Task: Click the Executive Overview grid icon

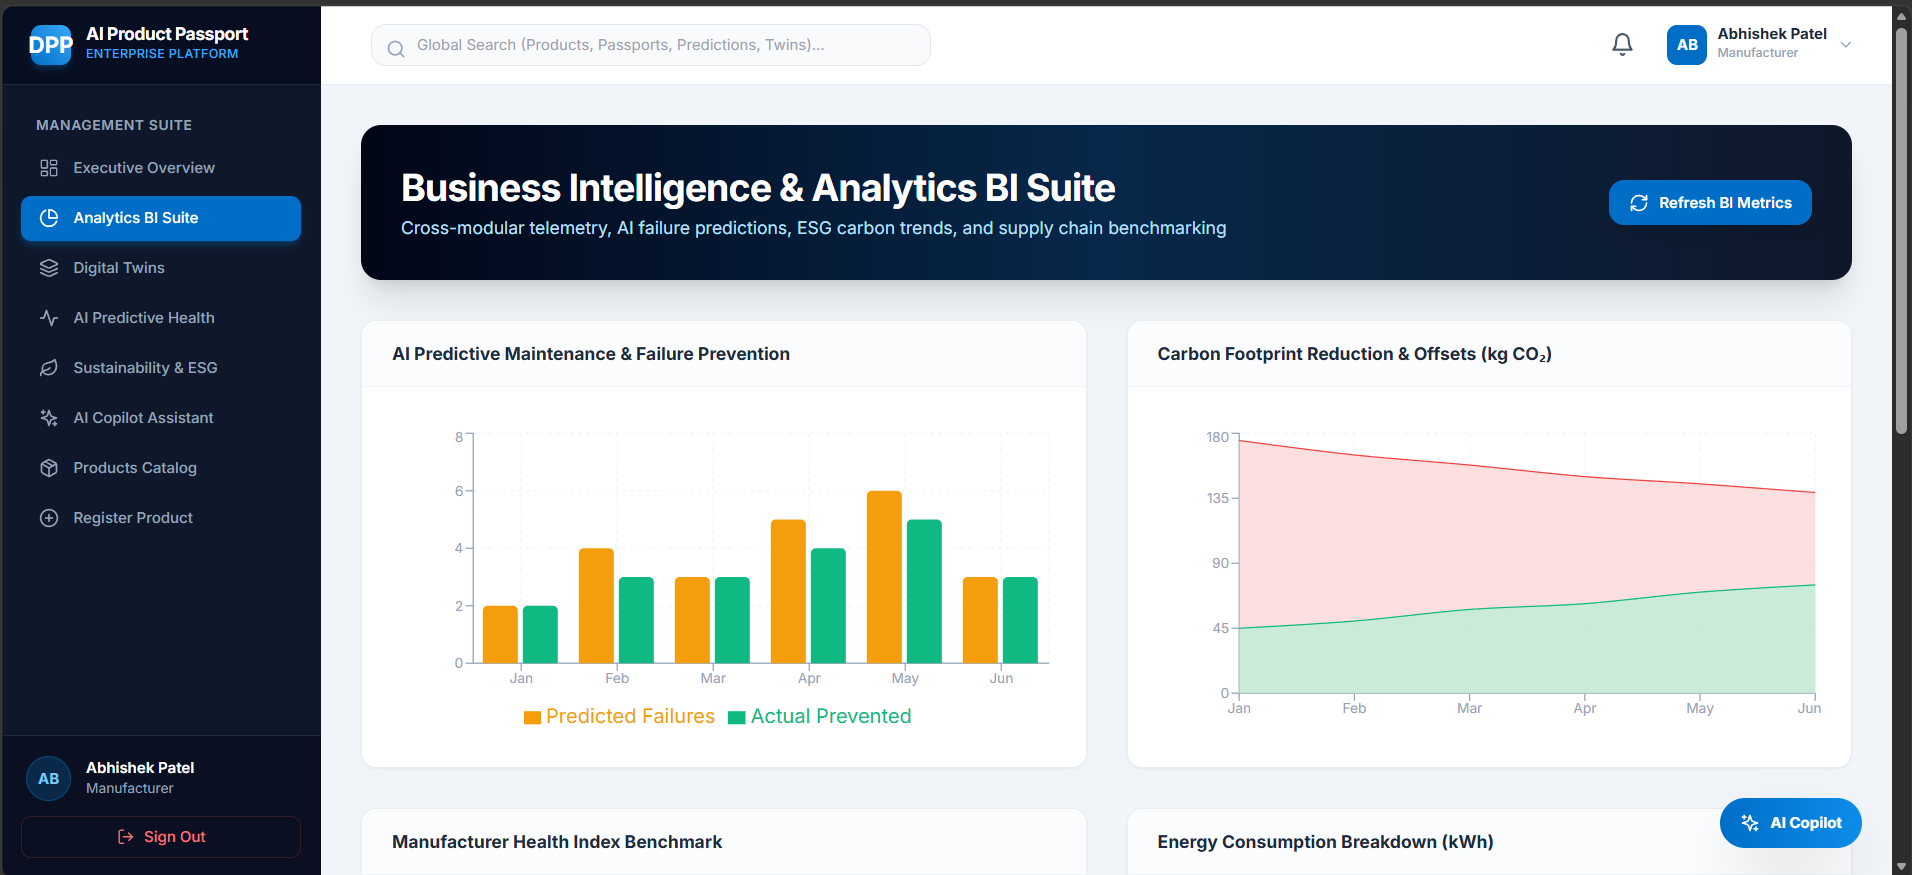Action: [49, 168]
